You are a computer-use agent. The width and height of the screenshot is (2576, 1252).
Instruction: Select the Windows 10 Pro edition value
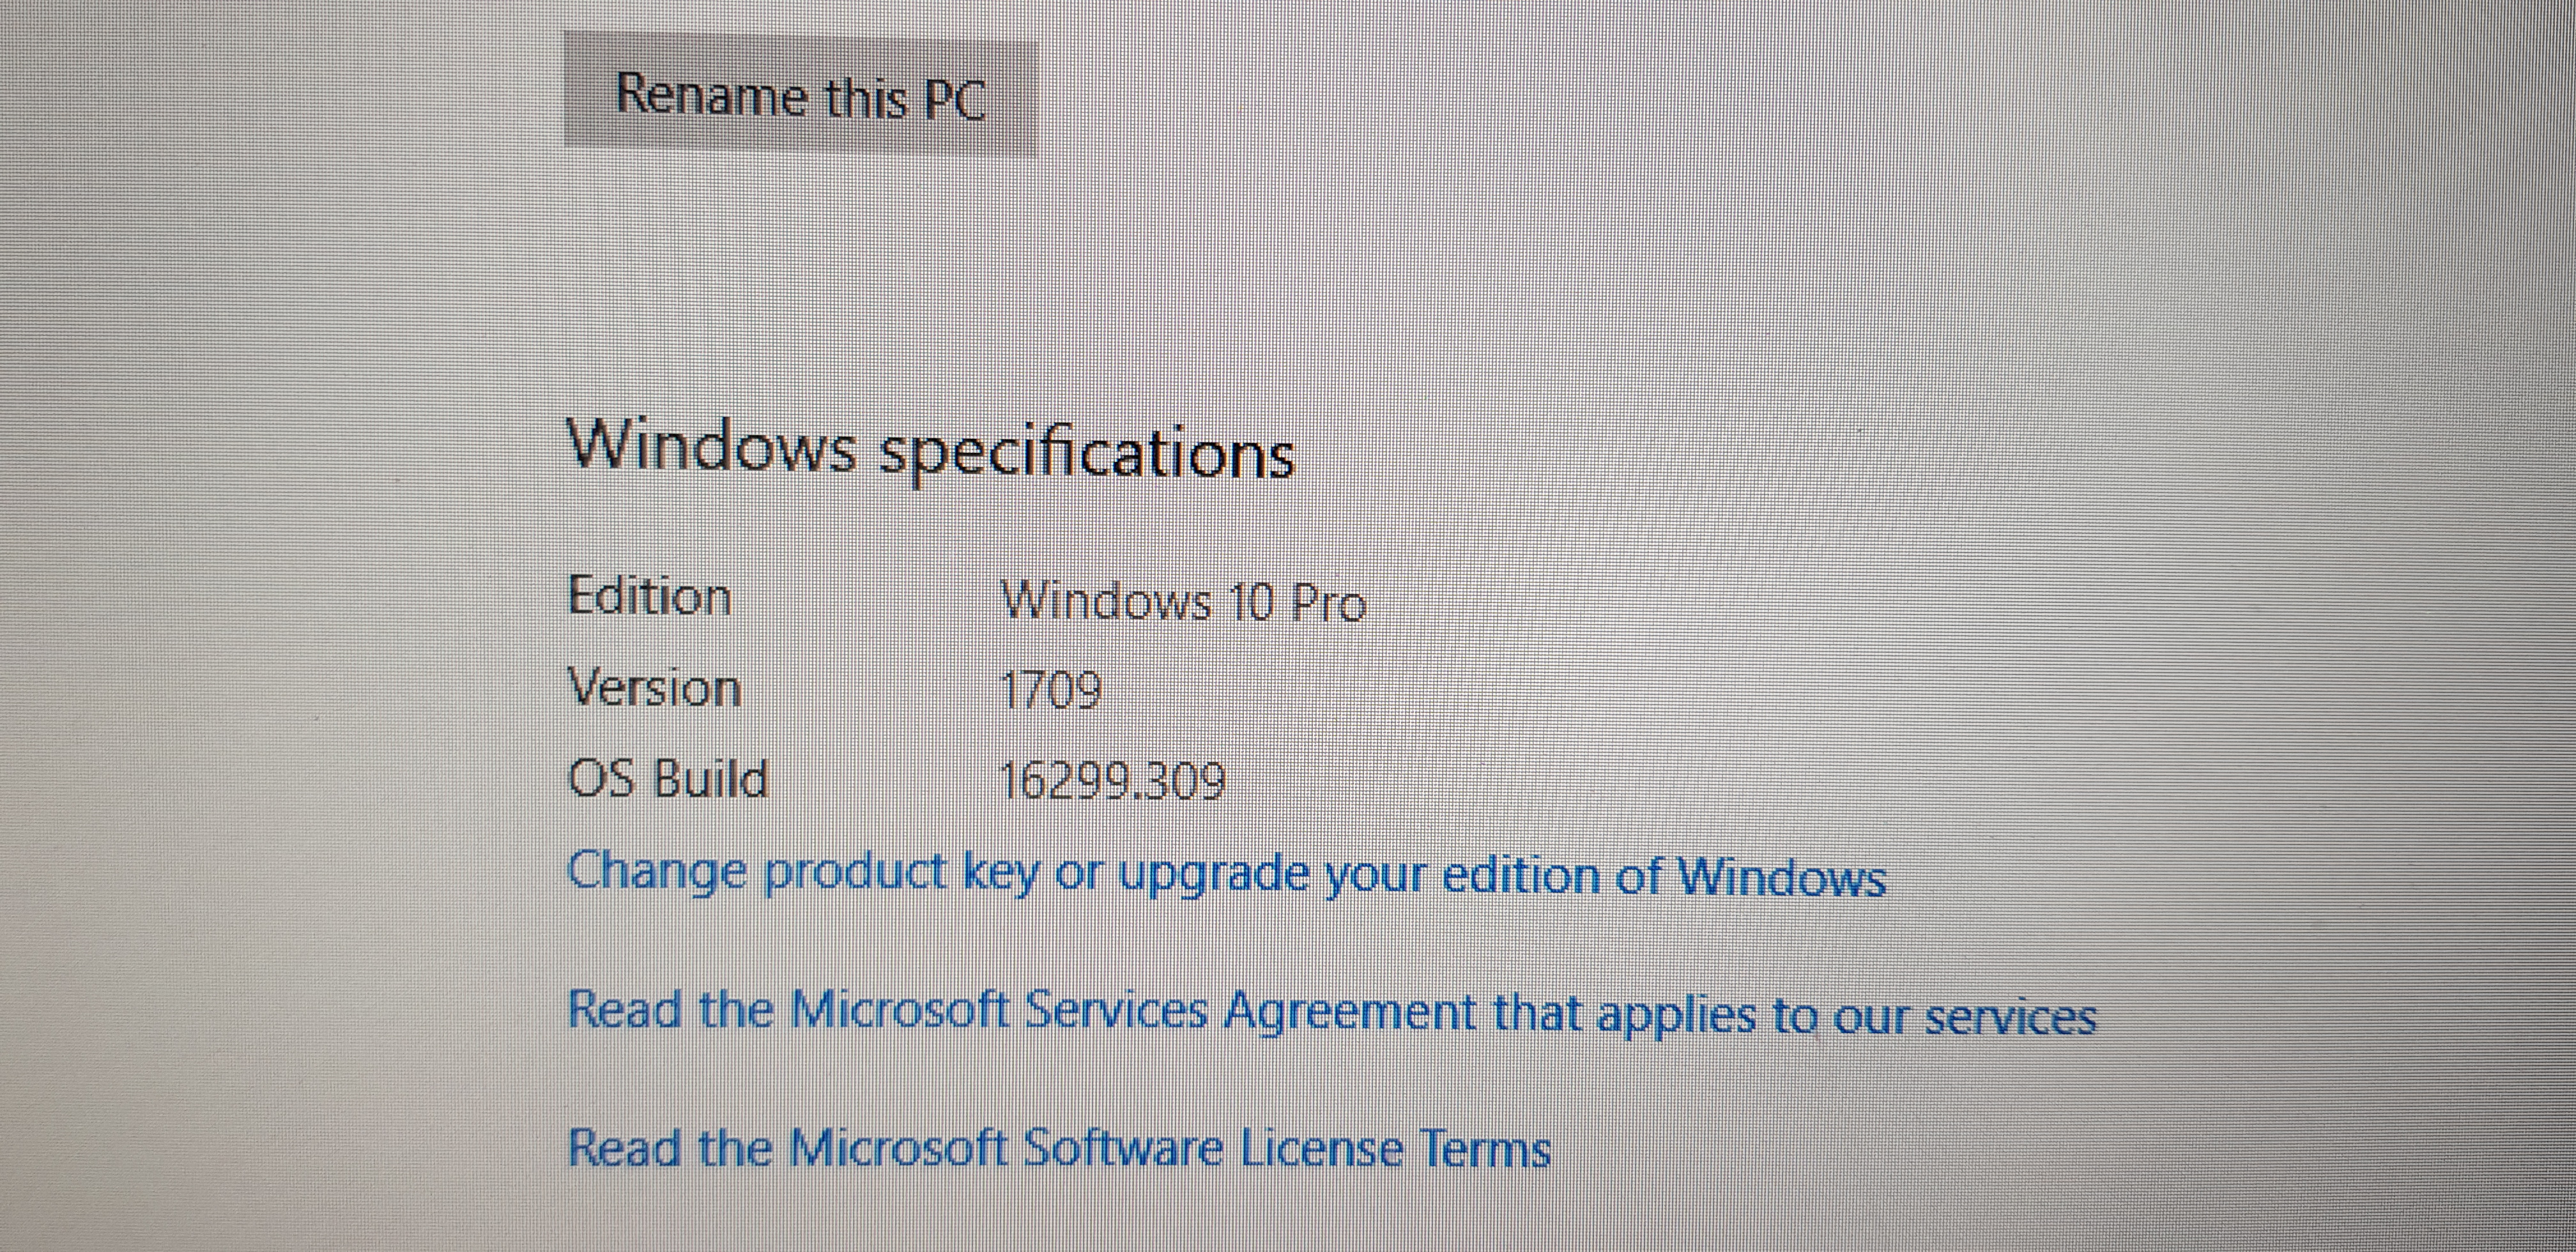[x=1183, y=601]
